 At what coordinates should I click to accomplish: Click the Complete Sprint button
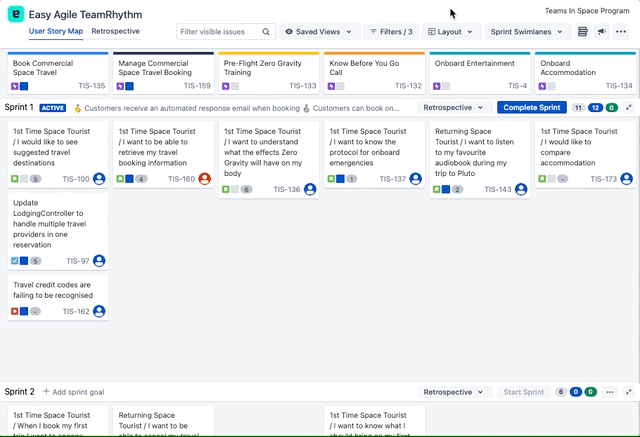(x=531, y=108)
